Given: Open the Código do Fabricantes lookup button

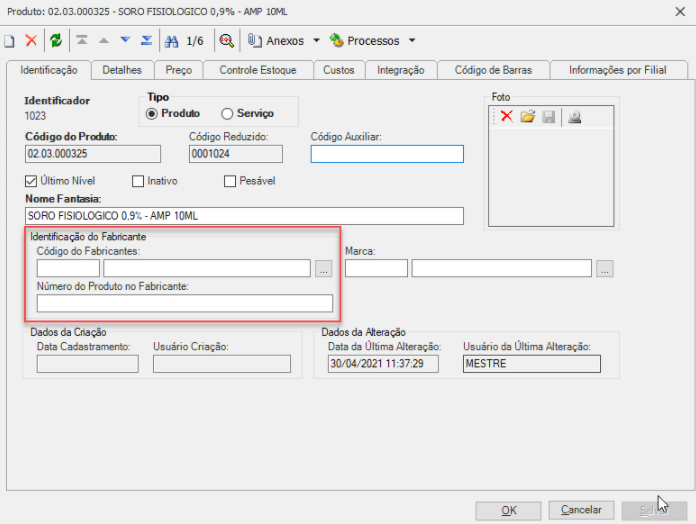Looking at the screenshot, I should click(x=324, y=269).
